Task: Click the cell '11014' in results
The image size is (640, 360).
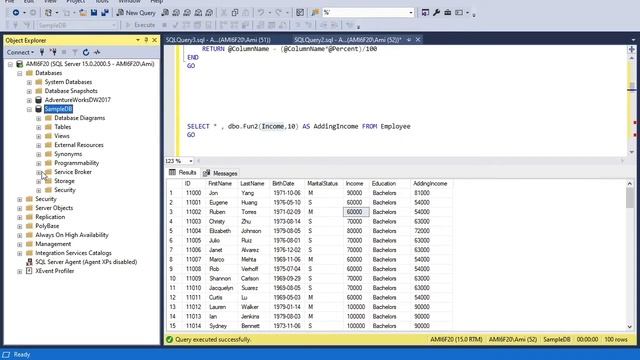Action: (x=193, y=326)
